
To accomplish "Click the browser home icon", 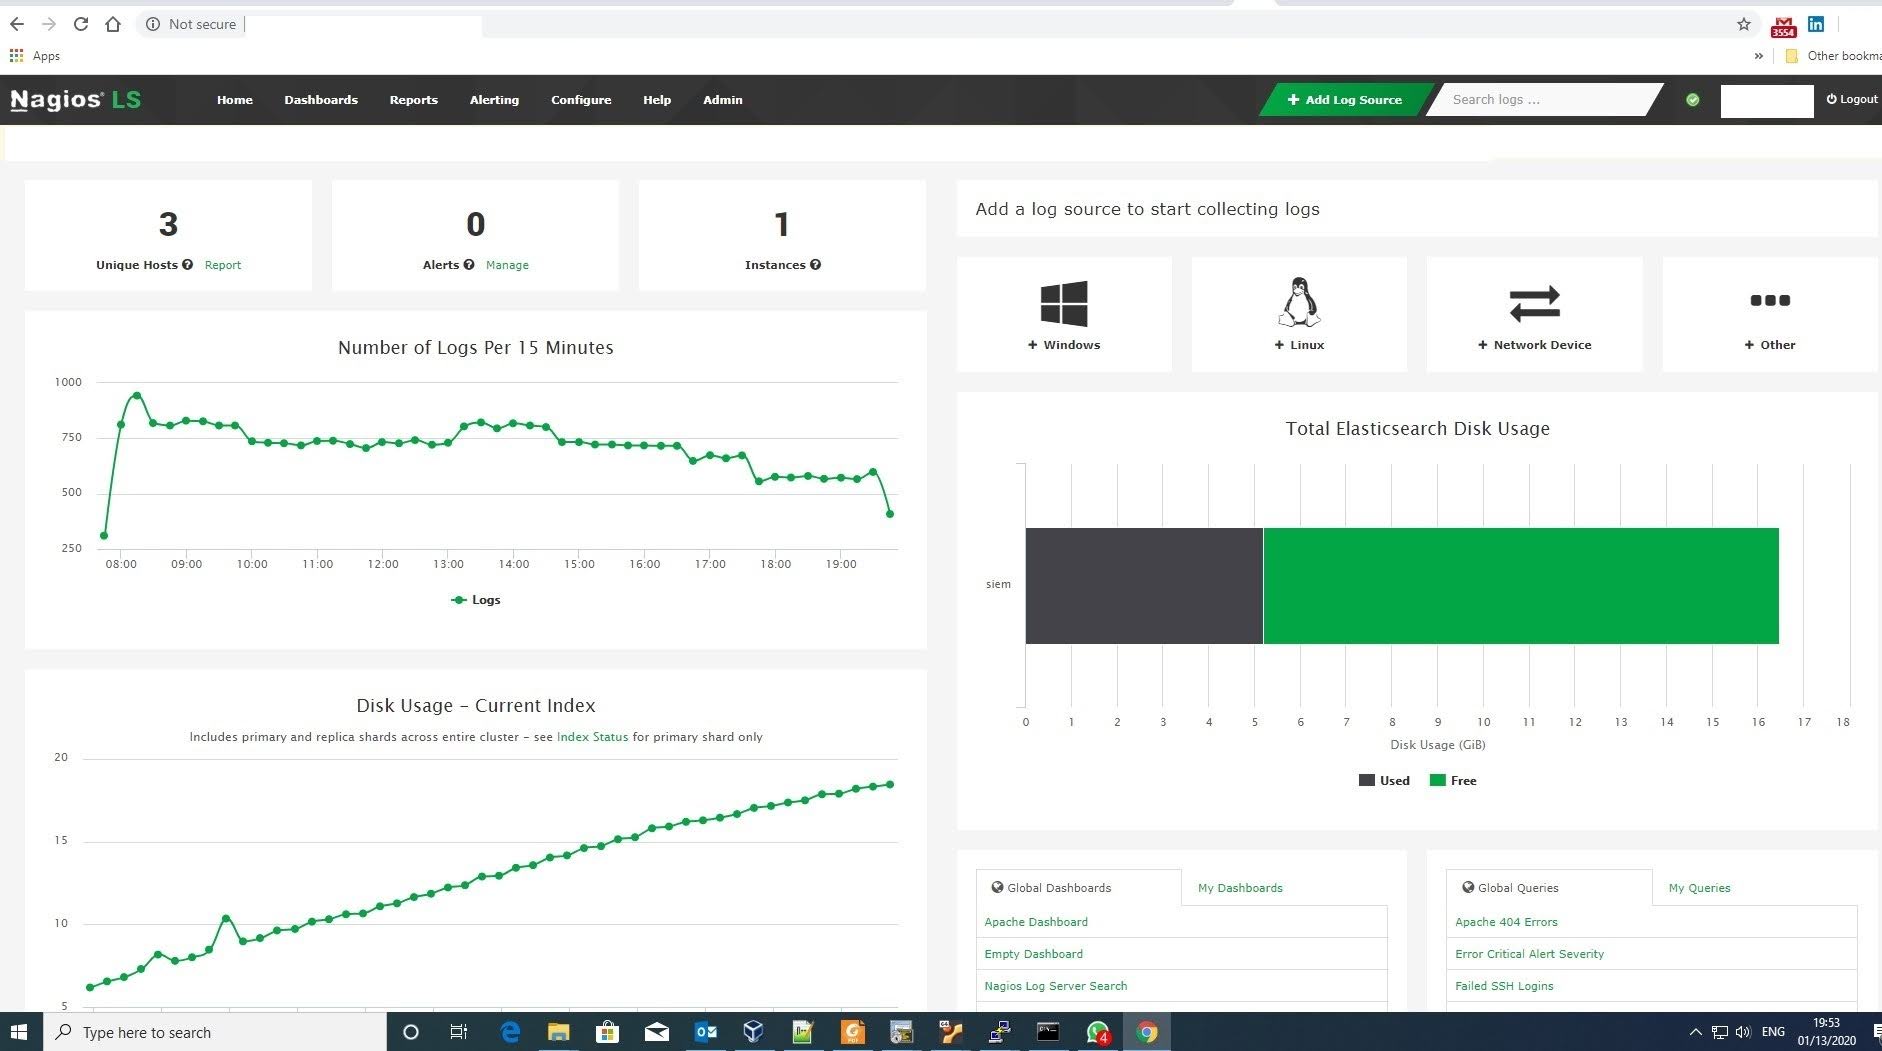I will coord(113,24).
